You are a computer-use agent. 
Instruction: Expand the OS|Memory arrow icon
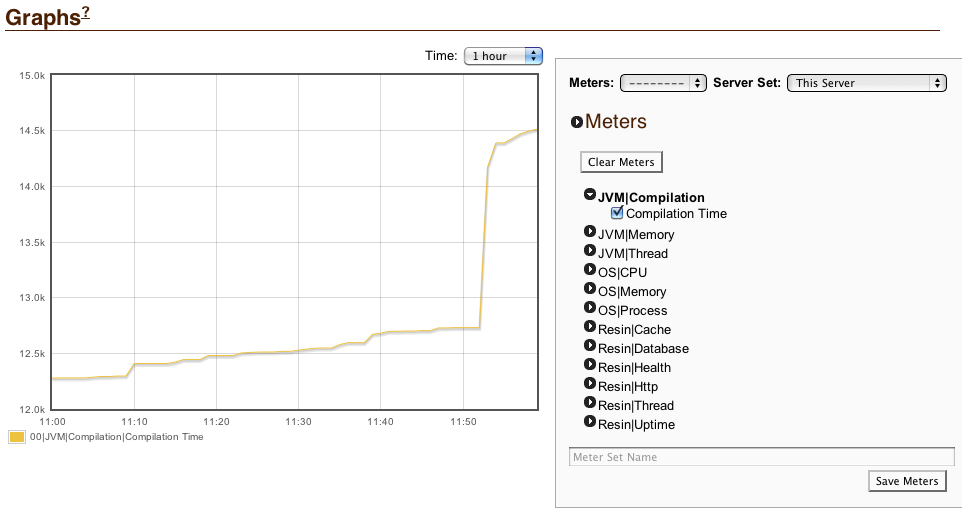pos(590,290)
